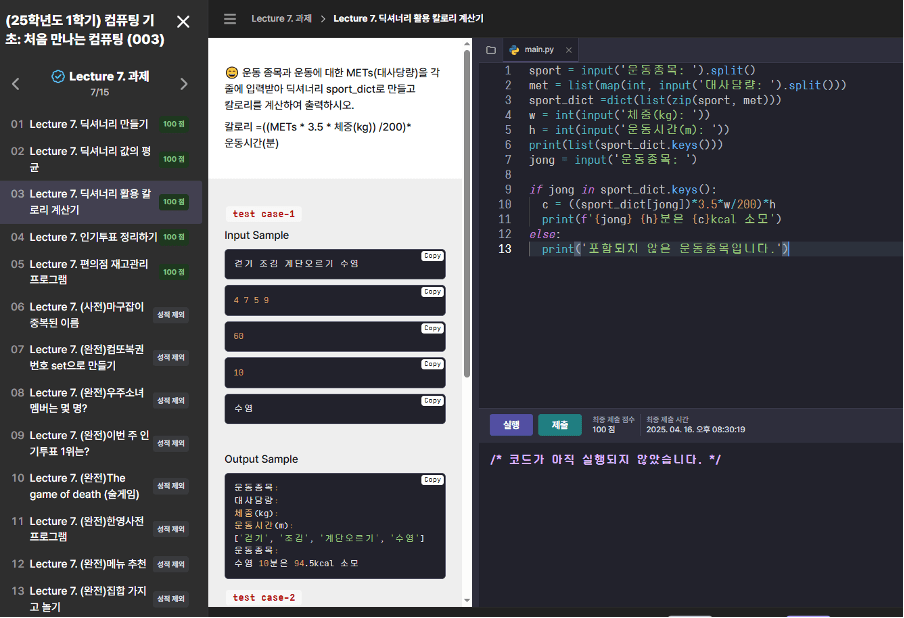This screenshot has width=904, height=618.
Task: Copy the Output Sample text
Action: click(x=430, y=479)
